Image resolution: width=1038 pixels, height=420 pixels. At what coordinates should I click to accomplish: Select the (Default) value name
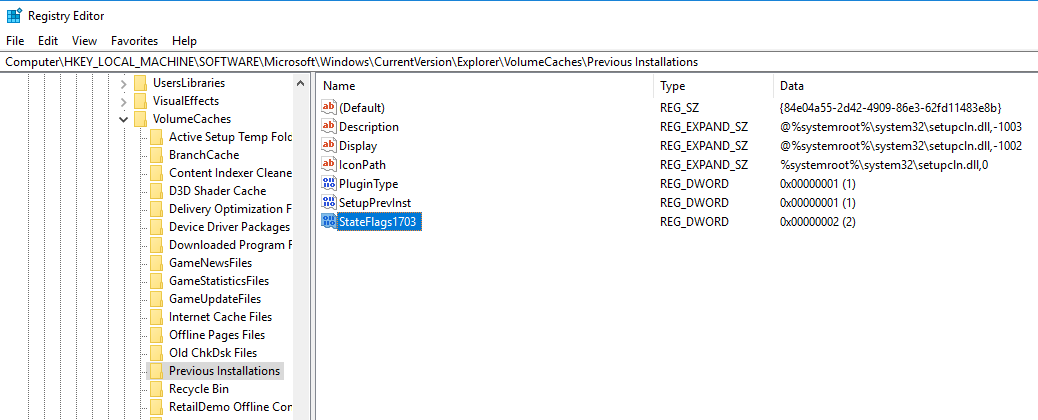361,107
